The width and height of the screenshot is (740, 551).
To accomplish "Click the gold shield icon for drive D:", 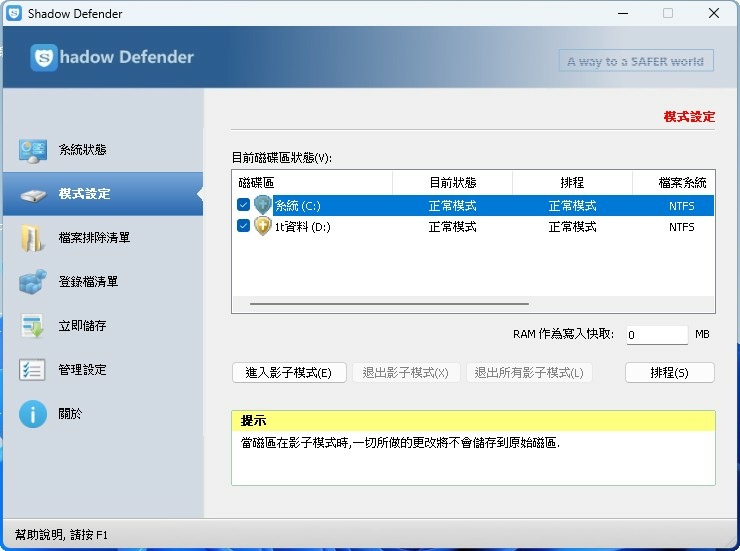I will [262, 226].
